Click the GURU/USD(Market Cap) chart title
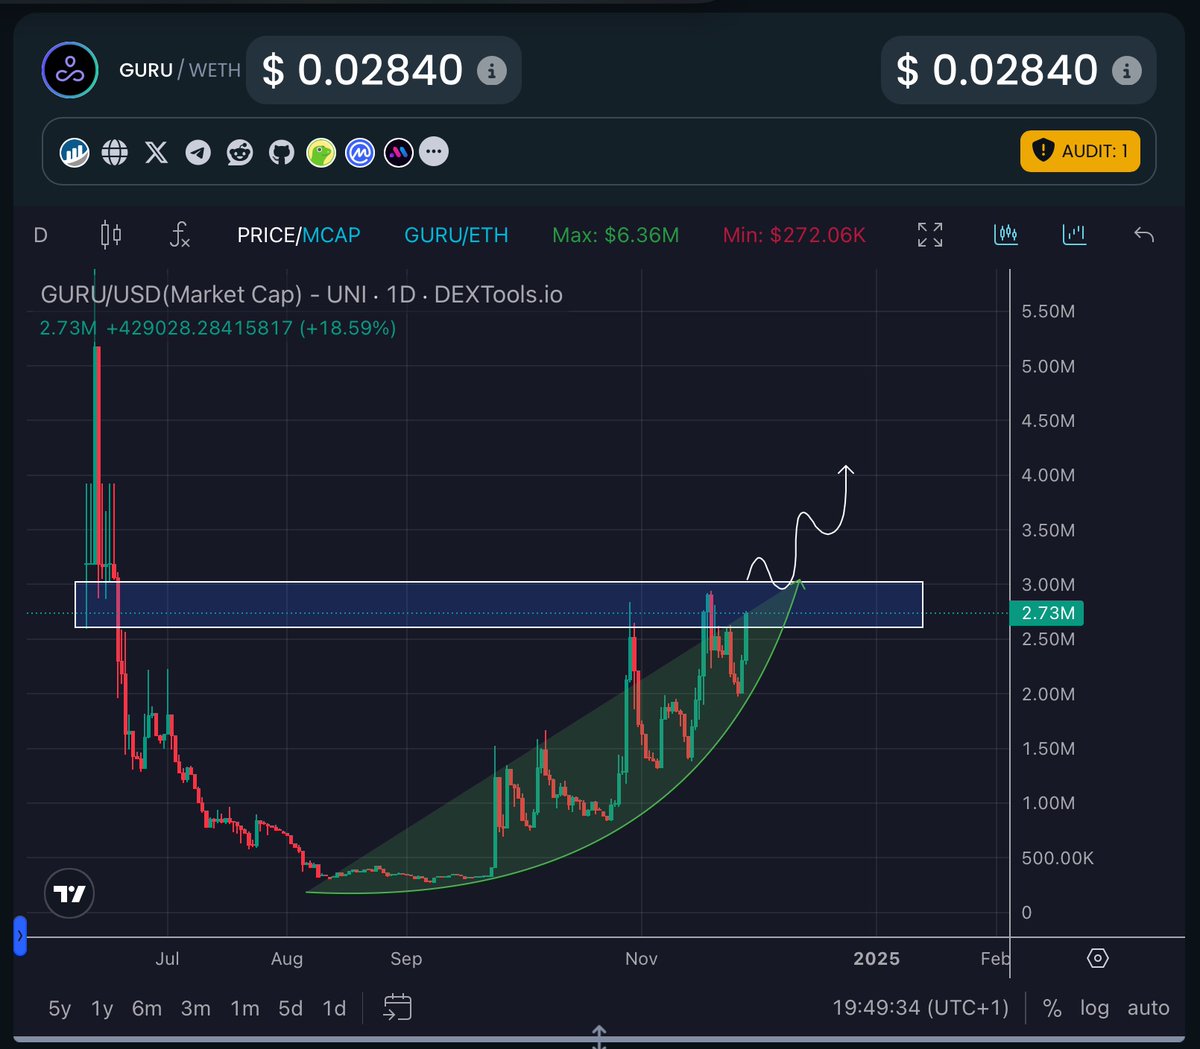 coord(301,295)
